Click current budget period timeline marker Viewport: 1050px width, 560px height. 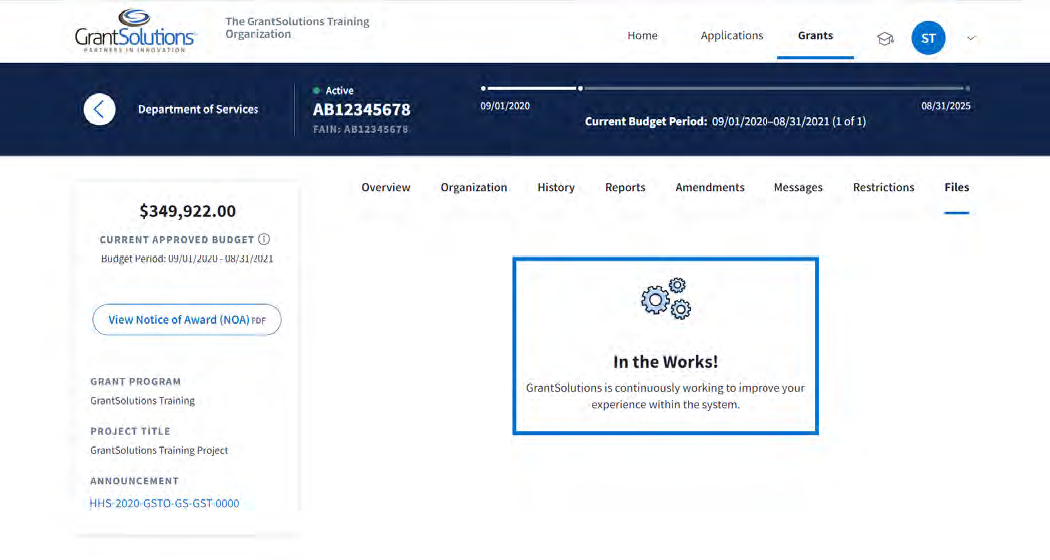coord(580,88)
